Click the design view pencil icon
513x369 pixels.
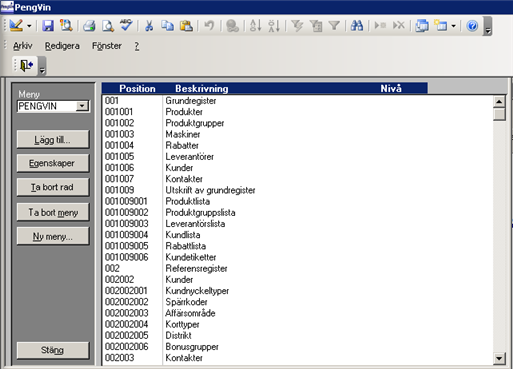[16, 26]
